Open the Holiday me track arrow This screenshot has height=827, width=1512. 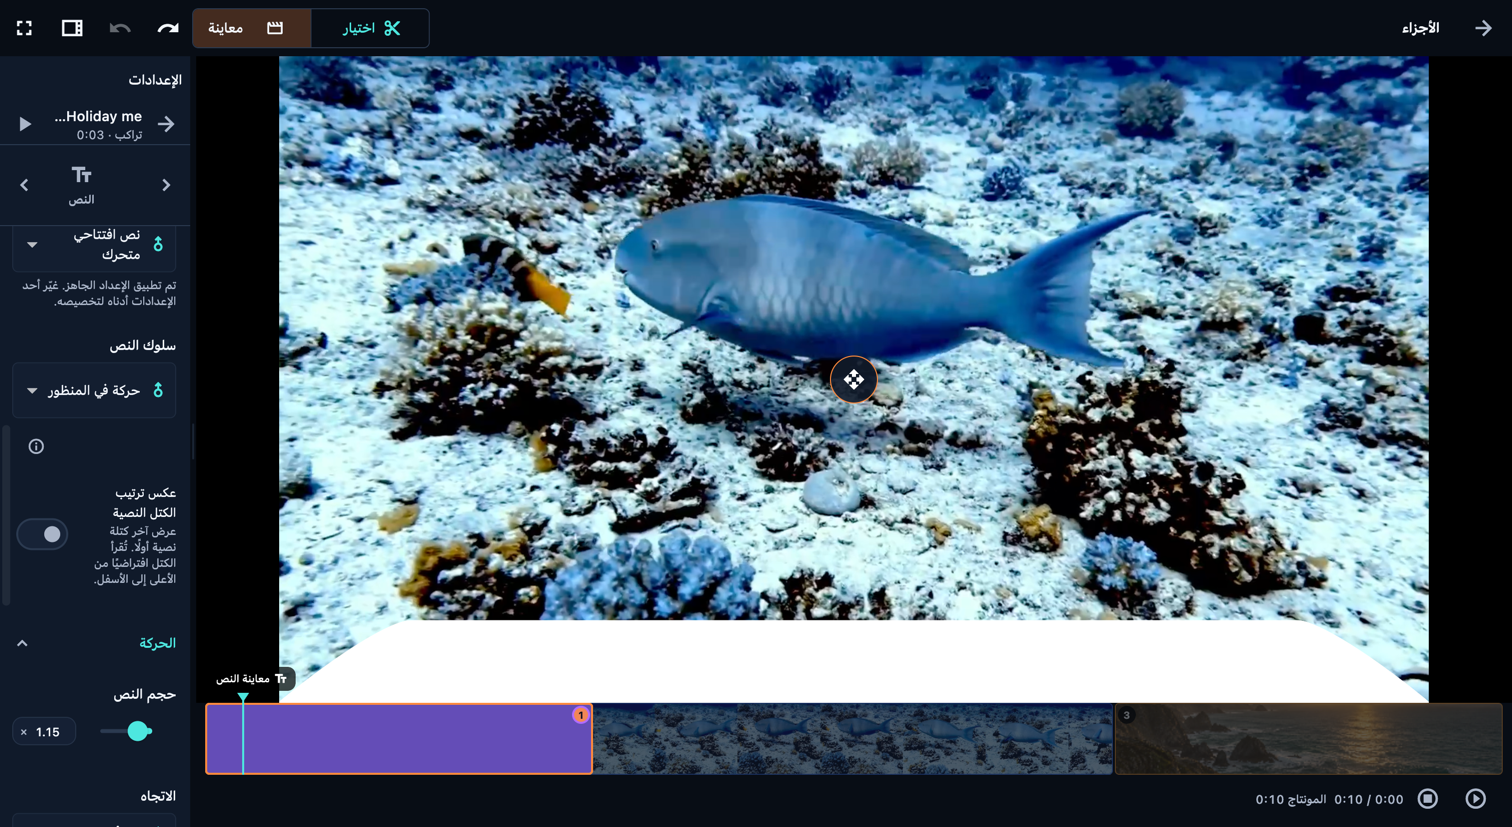[x=166, y=124]
